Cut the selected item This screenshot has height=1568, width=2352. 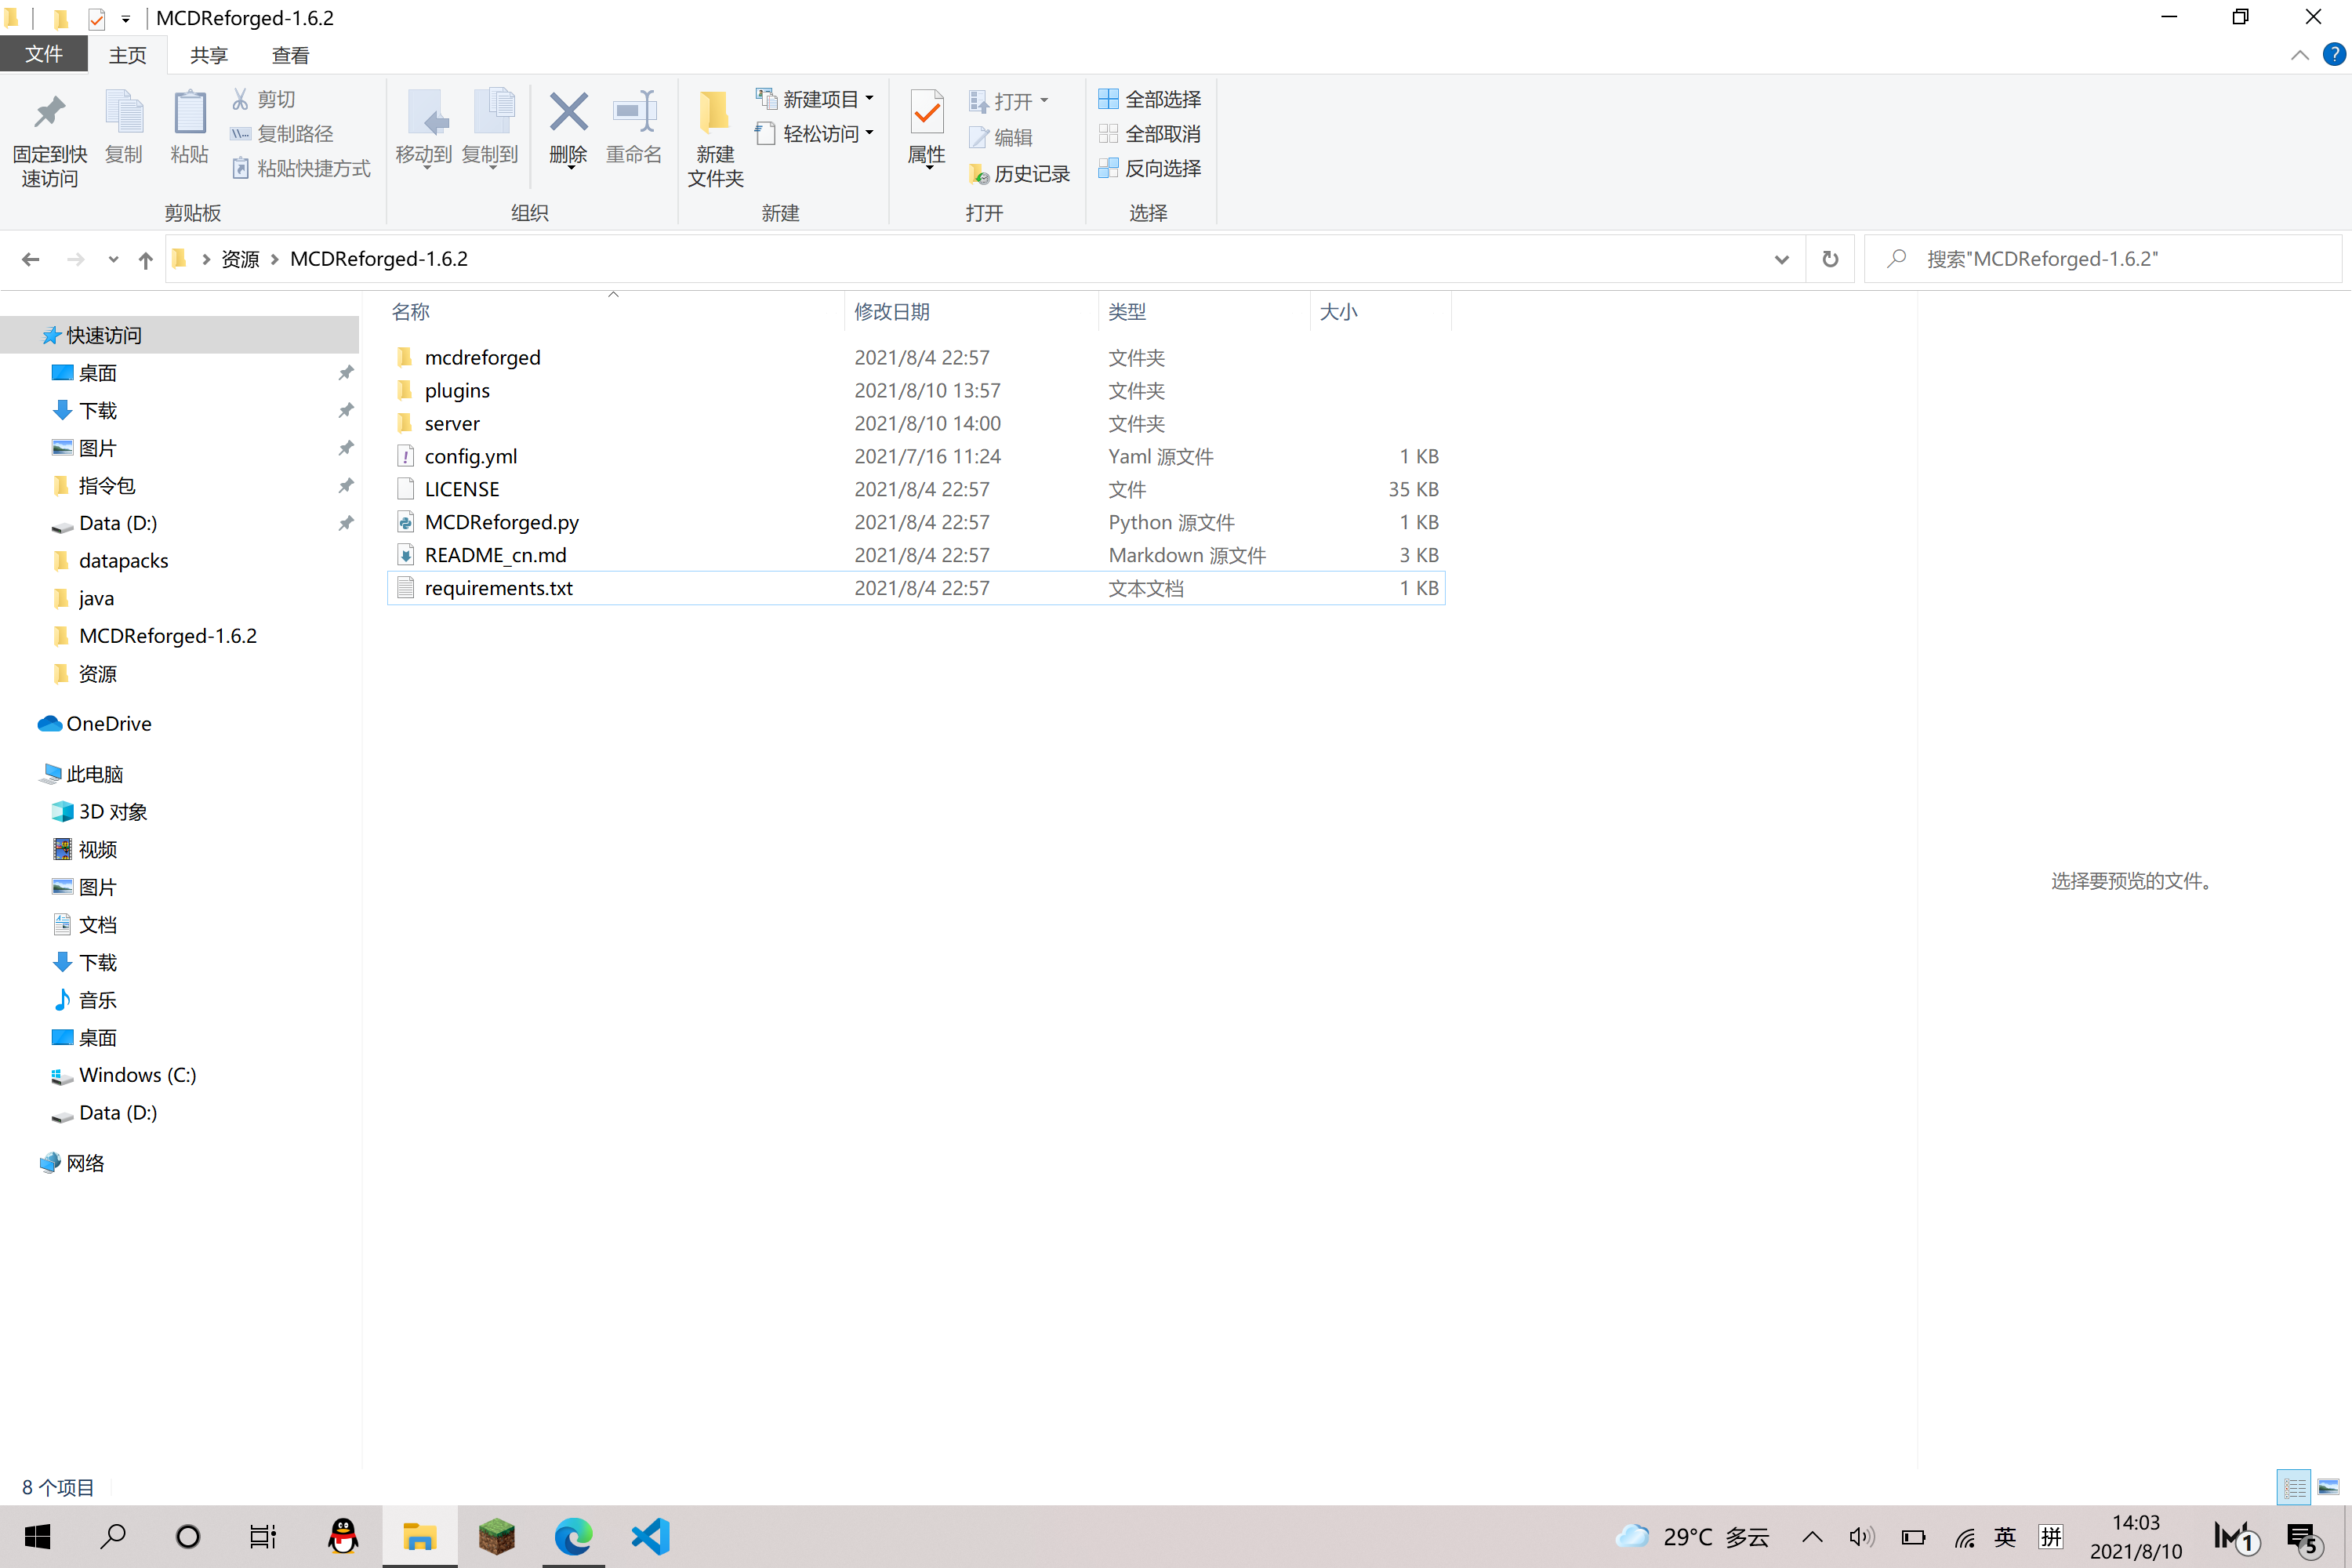pyautogui.click(x=264, y=99)
